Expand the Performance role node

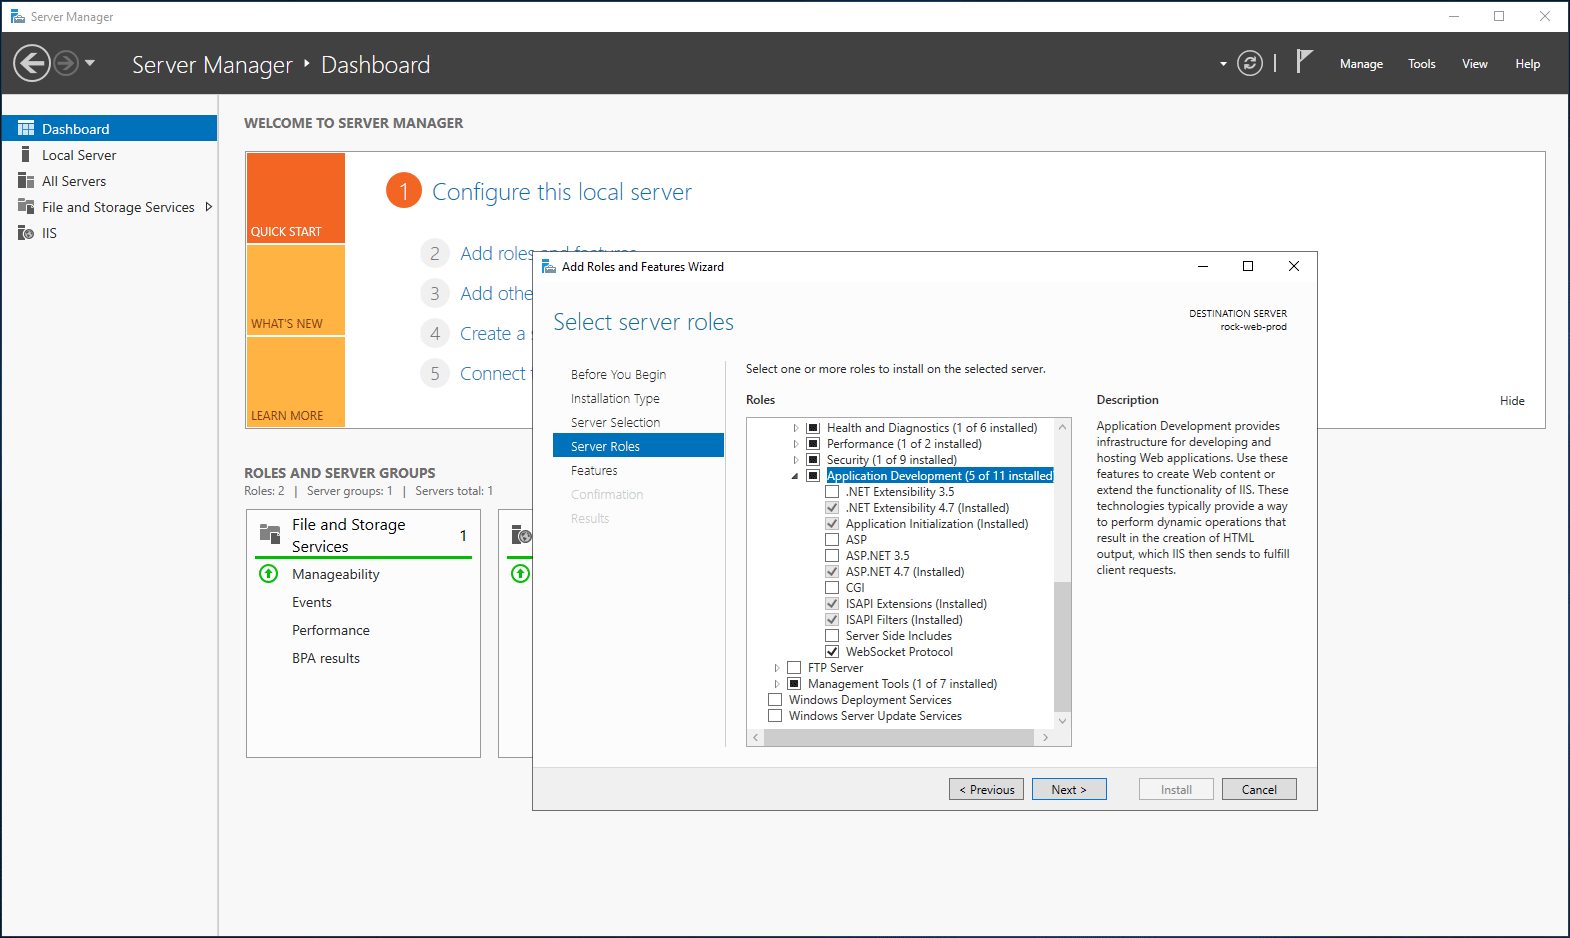(x=796, y=444)
